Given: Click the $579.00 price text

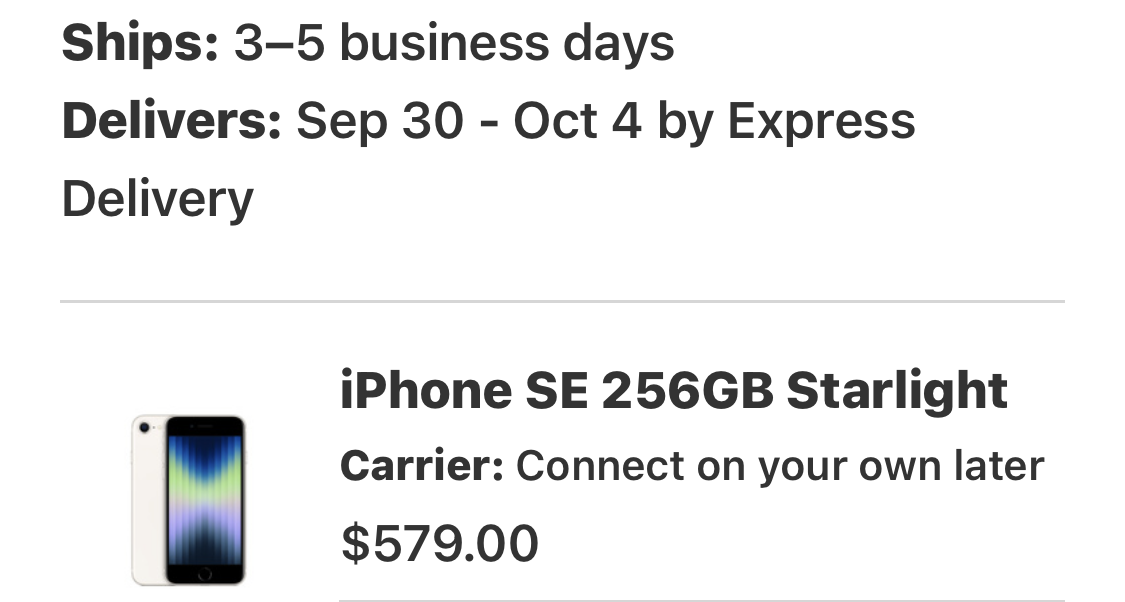Looking at the screenshot, I should (440, 543).
